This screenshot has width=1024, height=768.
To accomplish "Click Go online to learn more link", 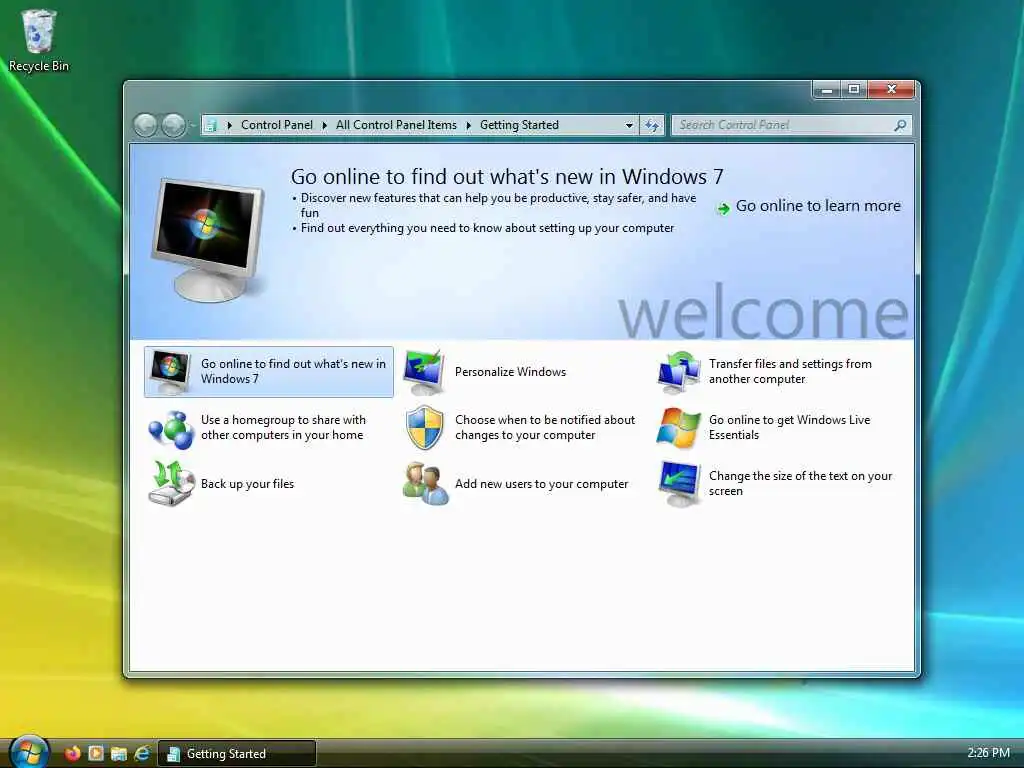I will pyautogui.click(x=818, y=206).
